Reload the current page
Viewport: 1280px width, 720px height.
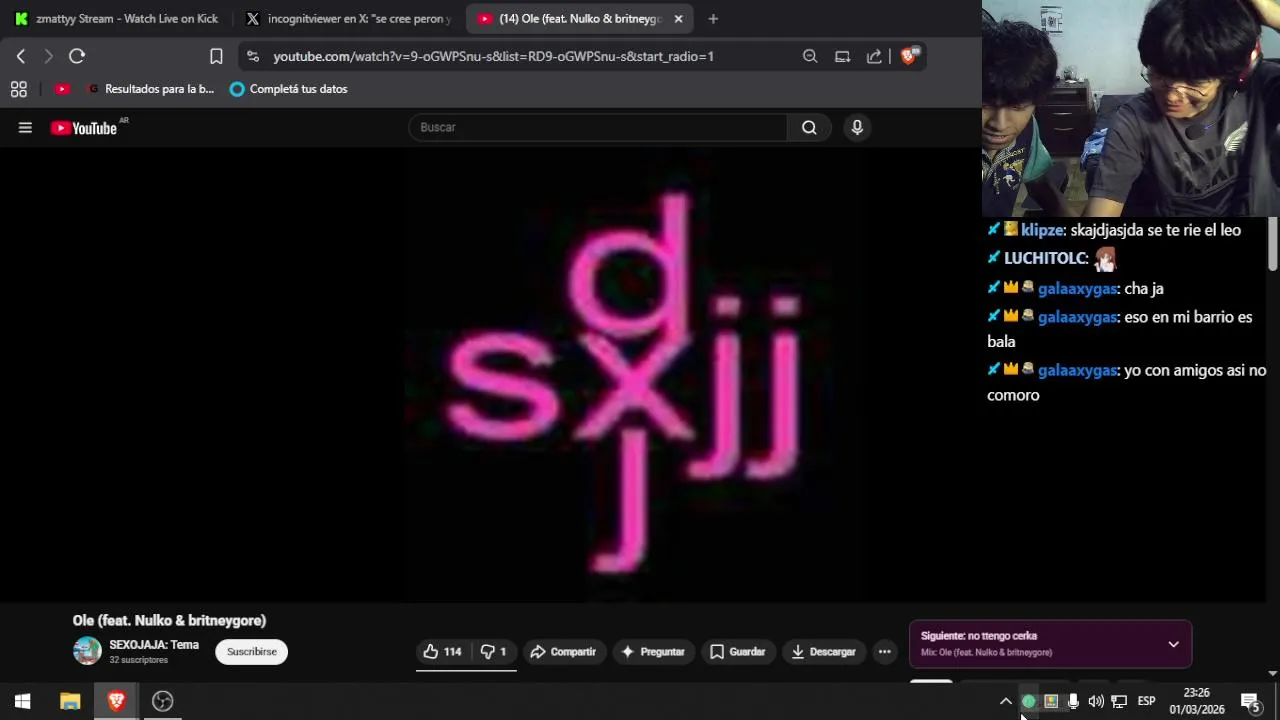point(77,56)
